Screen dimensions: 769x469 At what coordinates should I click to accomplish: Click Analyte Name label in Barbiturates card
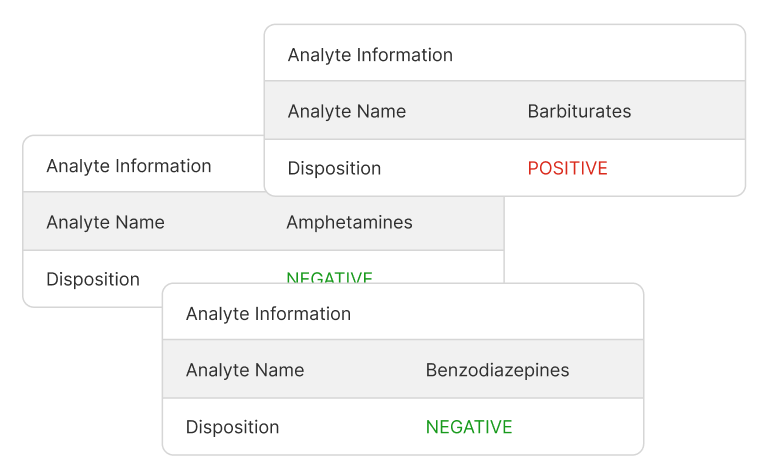point(346,111)
